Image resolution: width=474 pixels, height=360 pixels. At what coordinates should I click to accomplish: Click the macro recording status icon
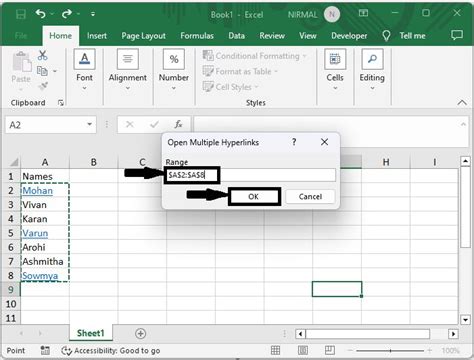pyautogui.click(x=45, y=350)
